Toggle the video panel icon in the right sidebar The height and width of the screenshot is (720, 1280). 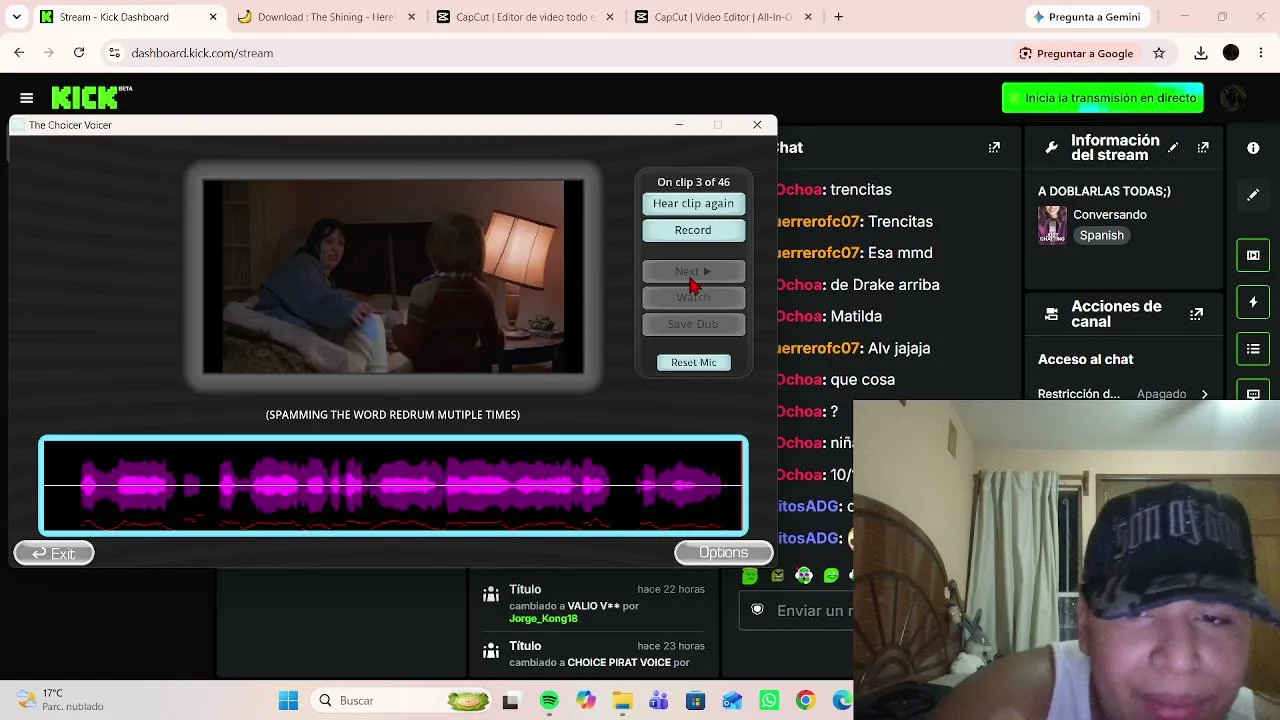[1253, 255]
